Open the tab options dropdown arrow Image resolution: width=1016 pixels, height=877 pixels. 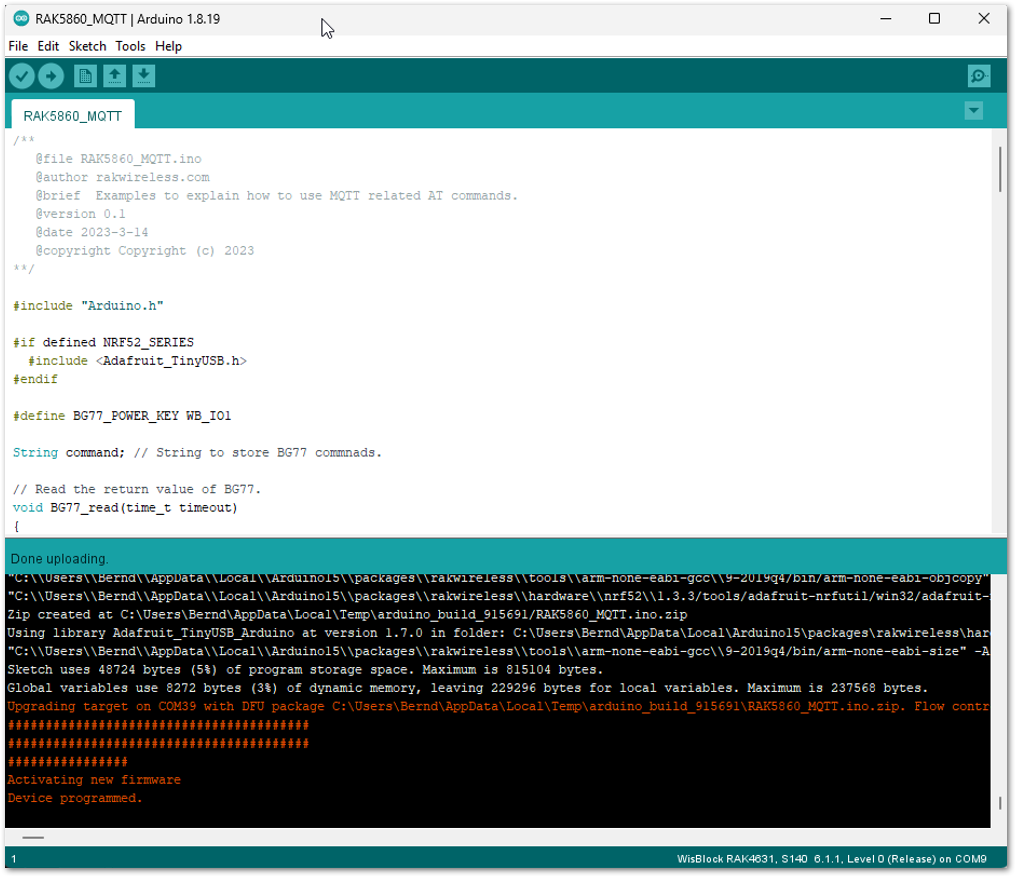point(973,111)
